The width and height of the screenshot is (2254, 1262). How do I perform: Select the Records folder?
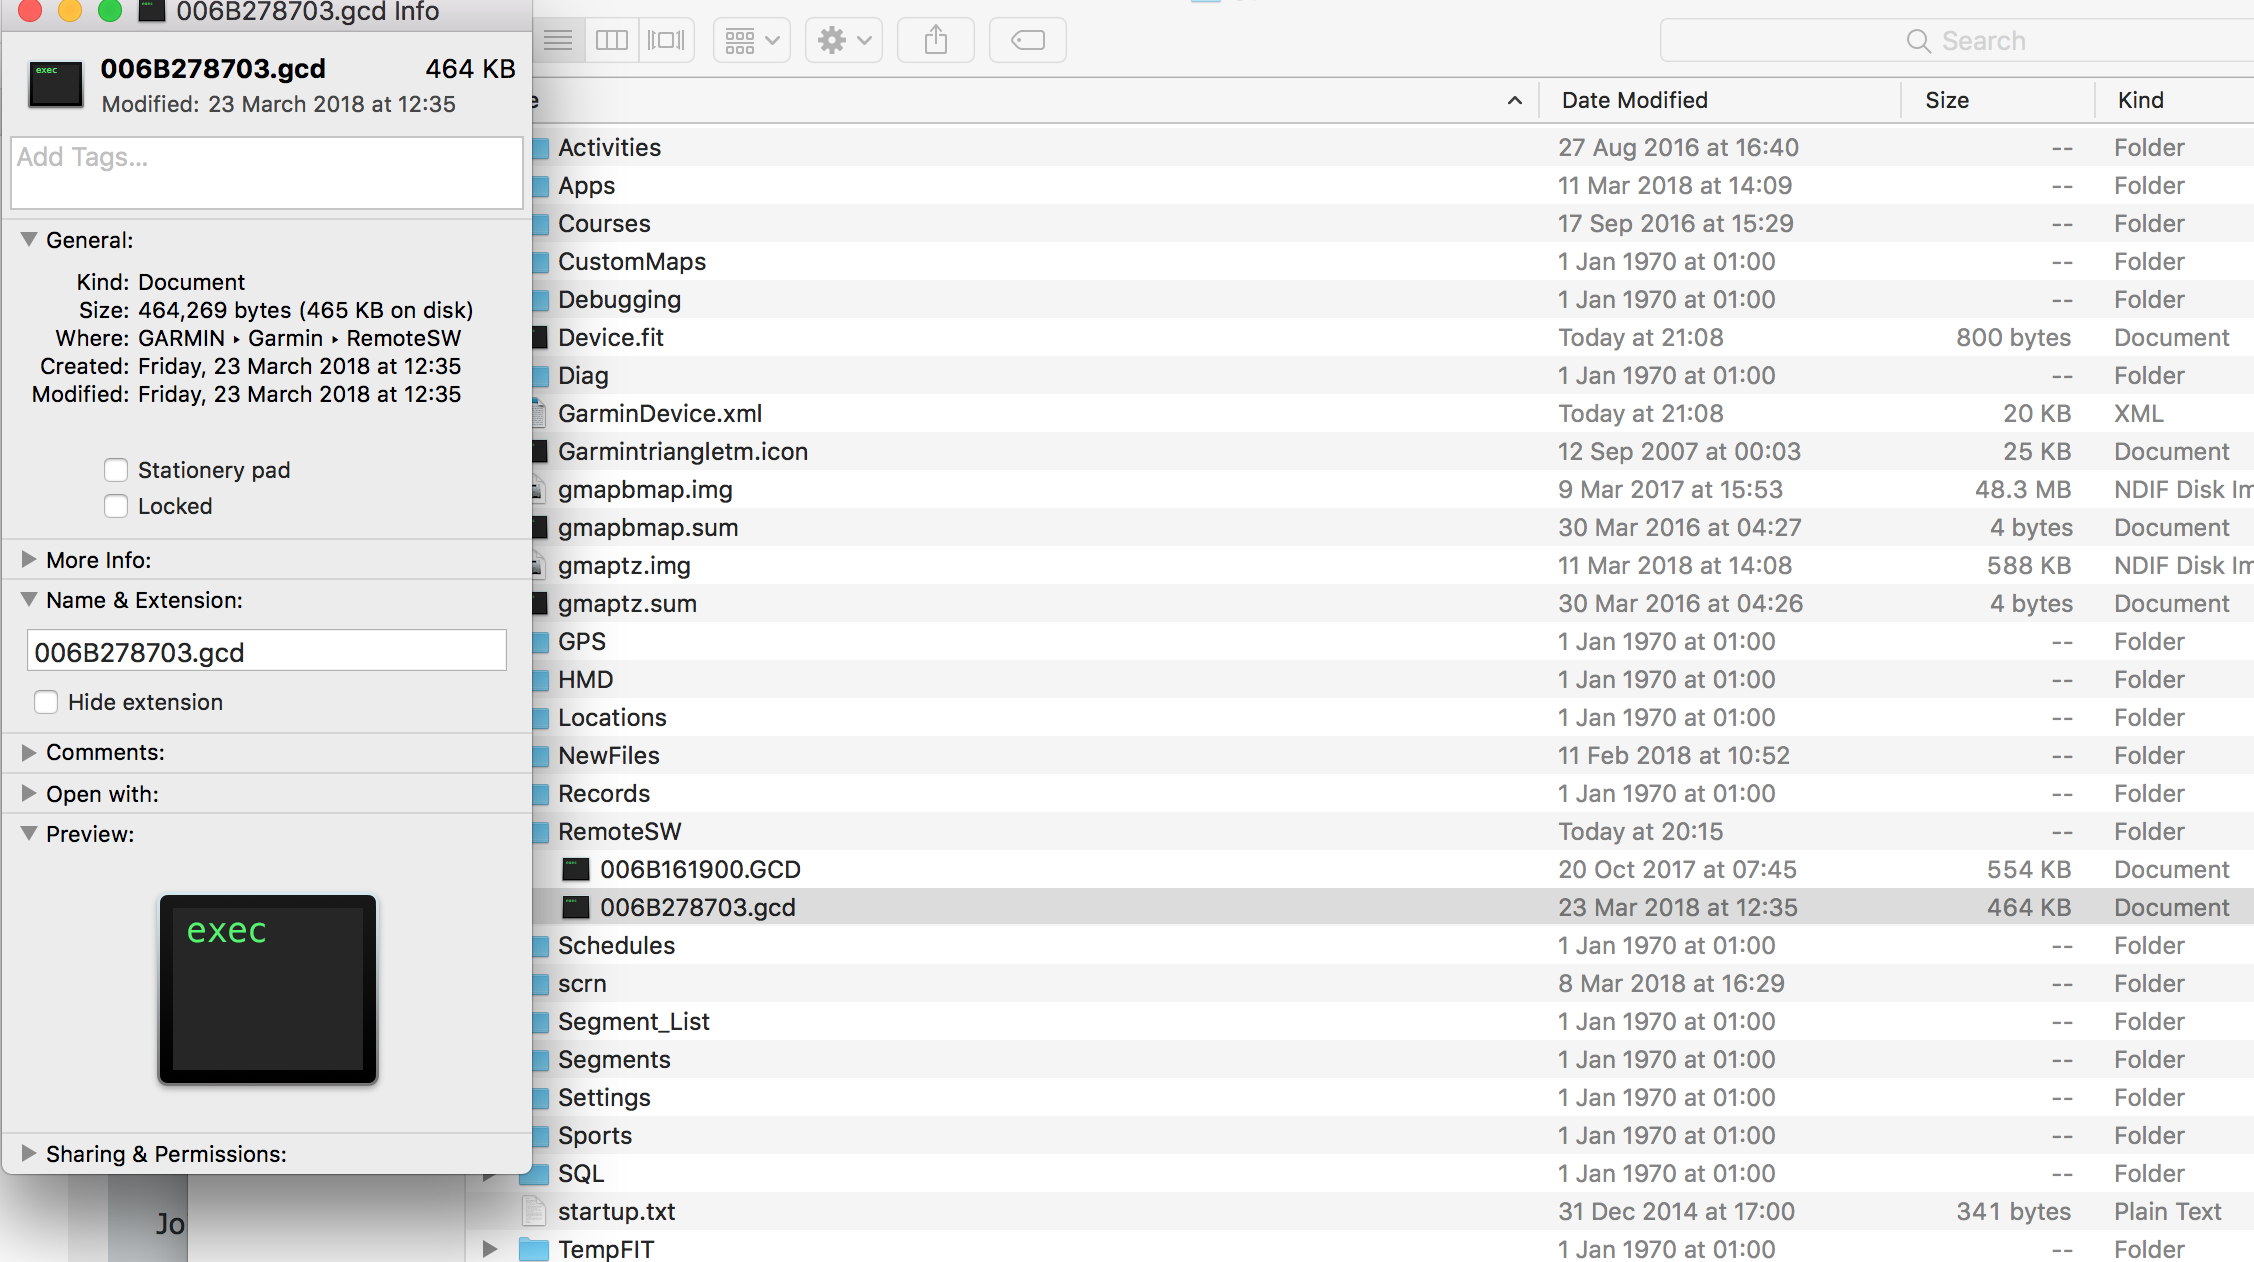pyautogui.click(x=604, y=793)
